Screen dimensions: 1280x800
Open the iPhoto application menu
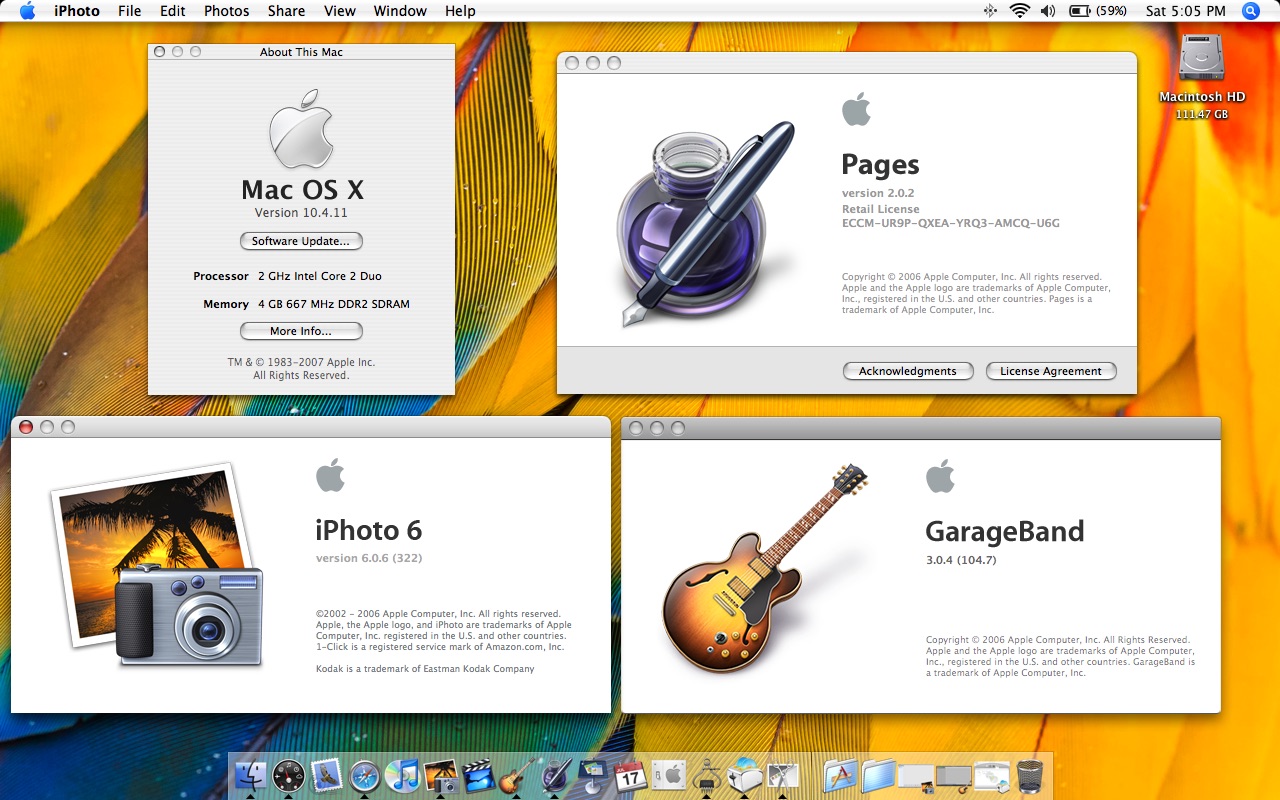tap(77, 11)
